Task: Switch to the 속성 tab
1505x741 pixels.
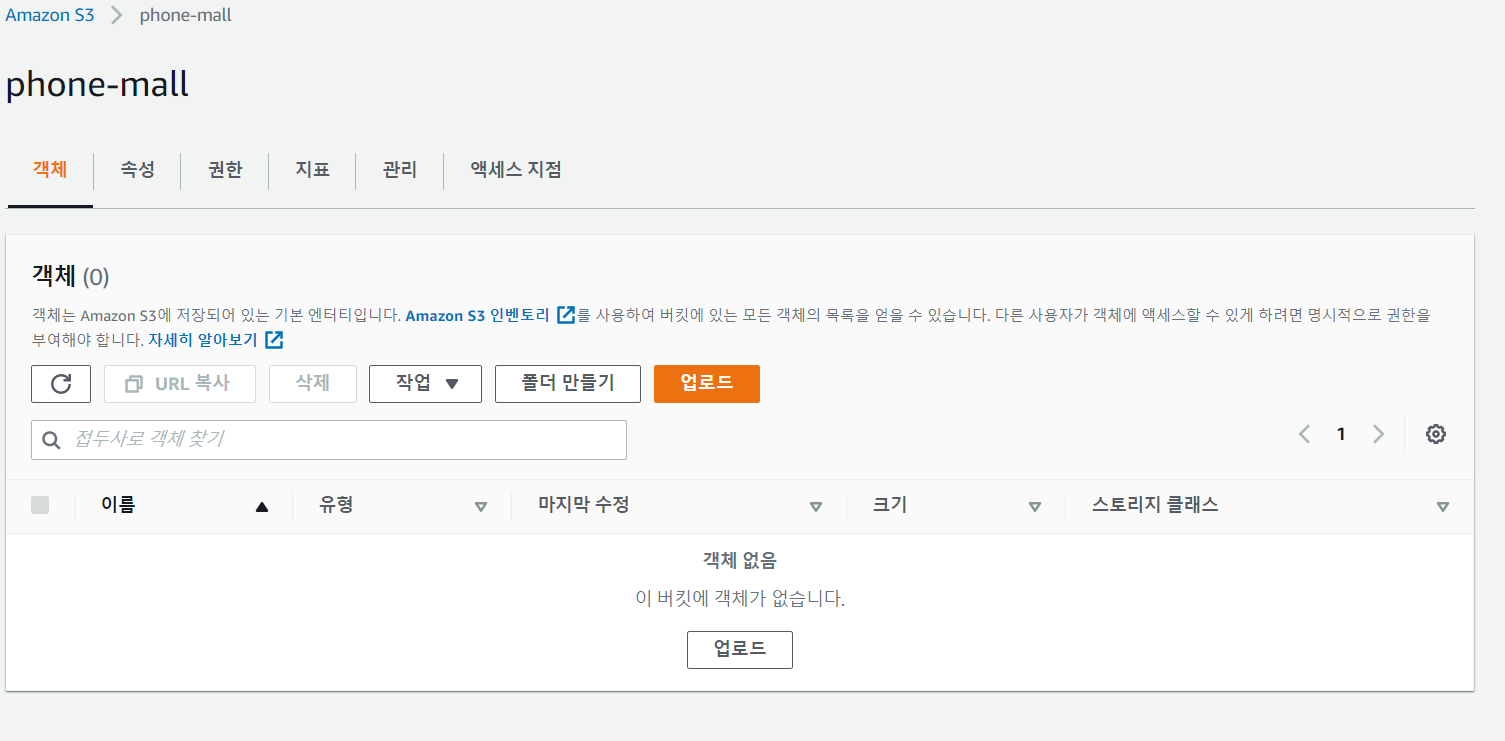Action: 137,170
